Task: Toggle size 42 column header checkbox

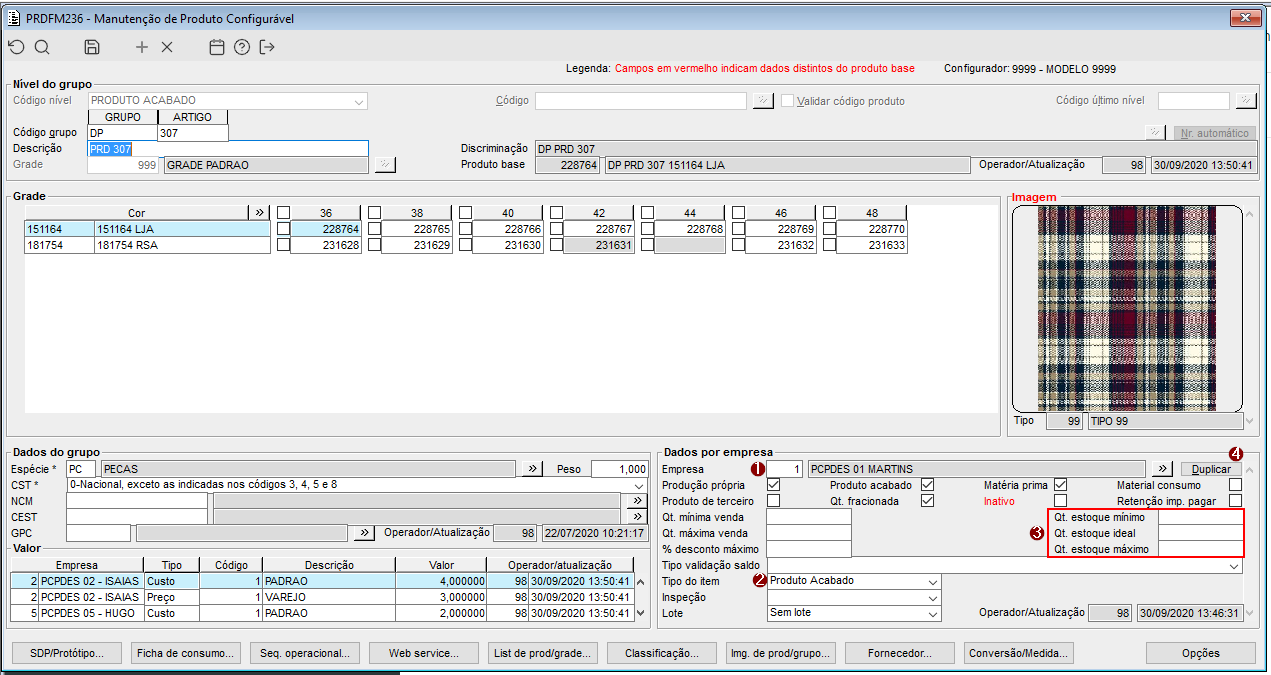Action: coord(557,212)
